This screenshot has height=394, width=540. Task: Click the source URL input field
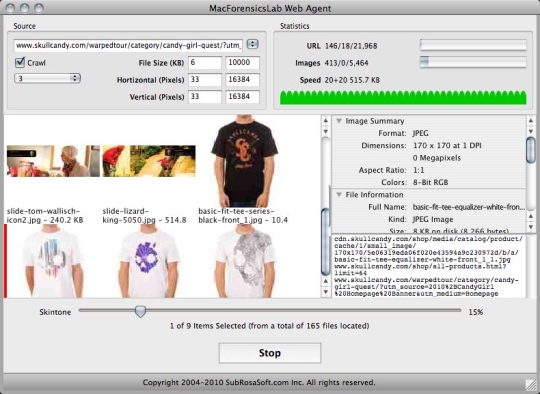point(128,45)
